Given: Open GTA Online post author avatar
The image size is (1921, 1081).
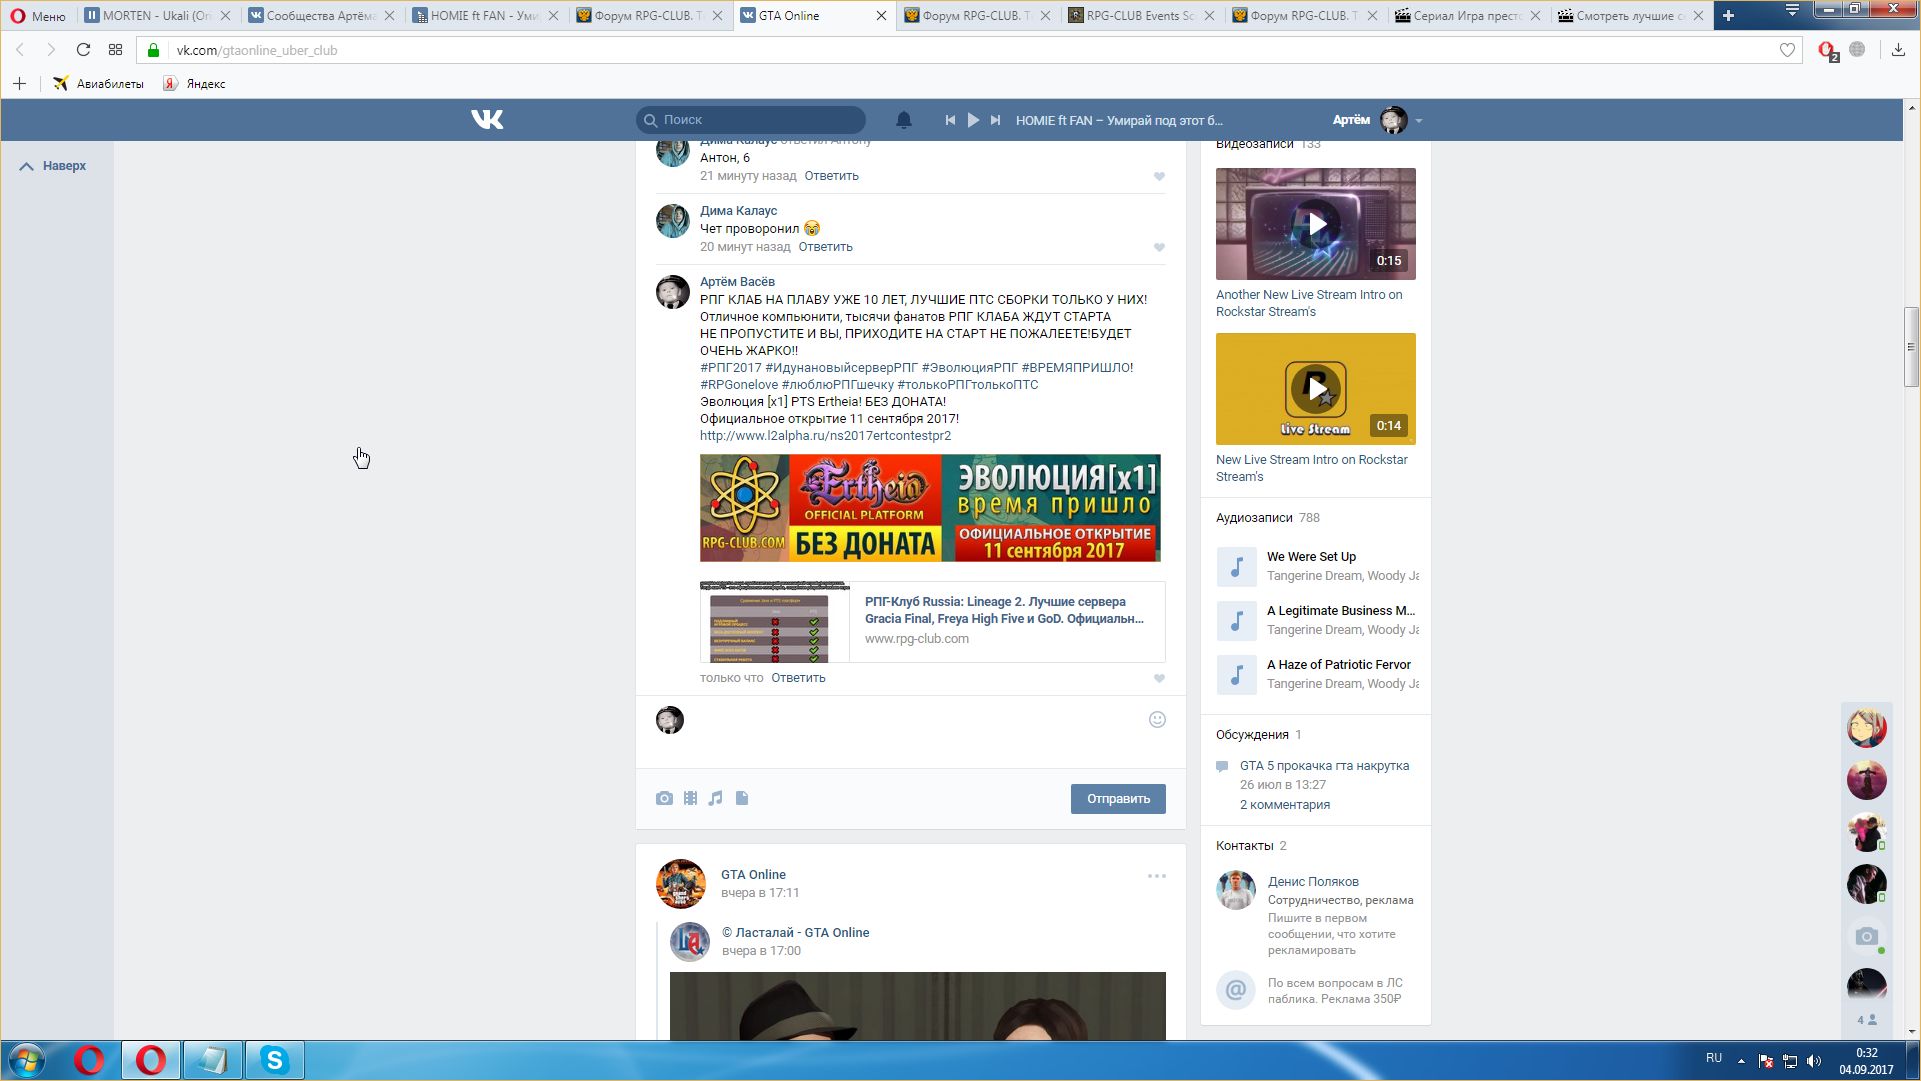Looking at the screenshot, I should tap(681, 883).
